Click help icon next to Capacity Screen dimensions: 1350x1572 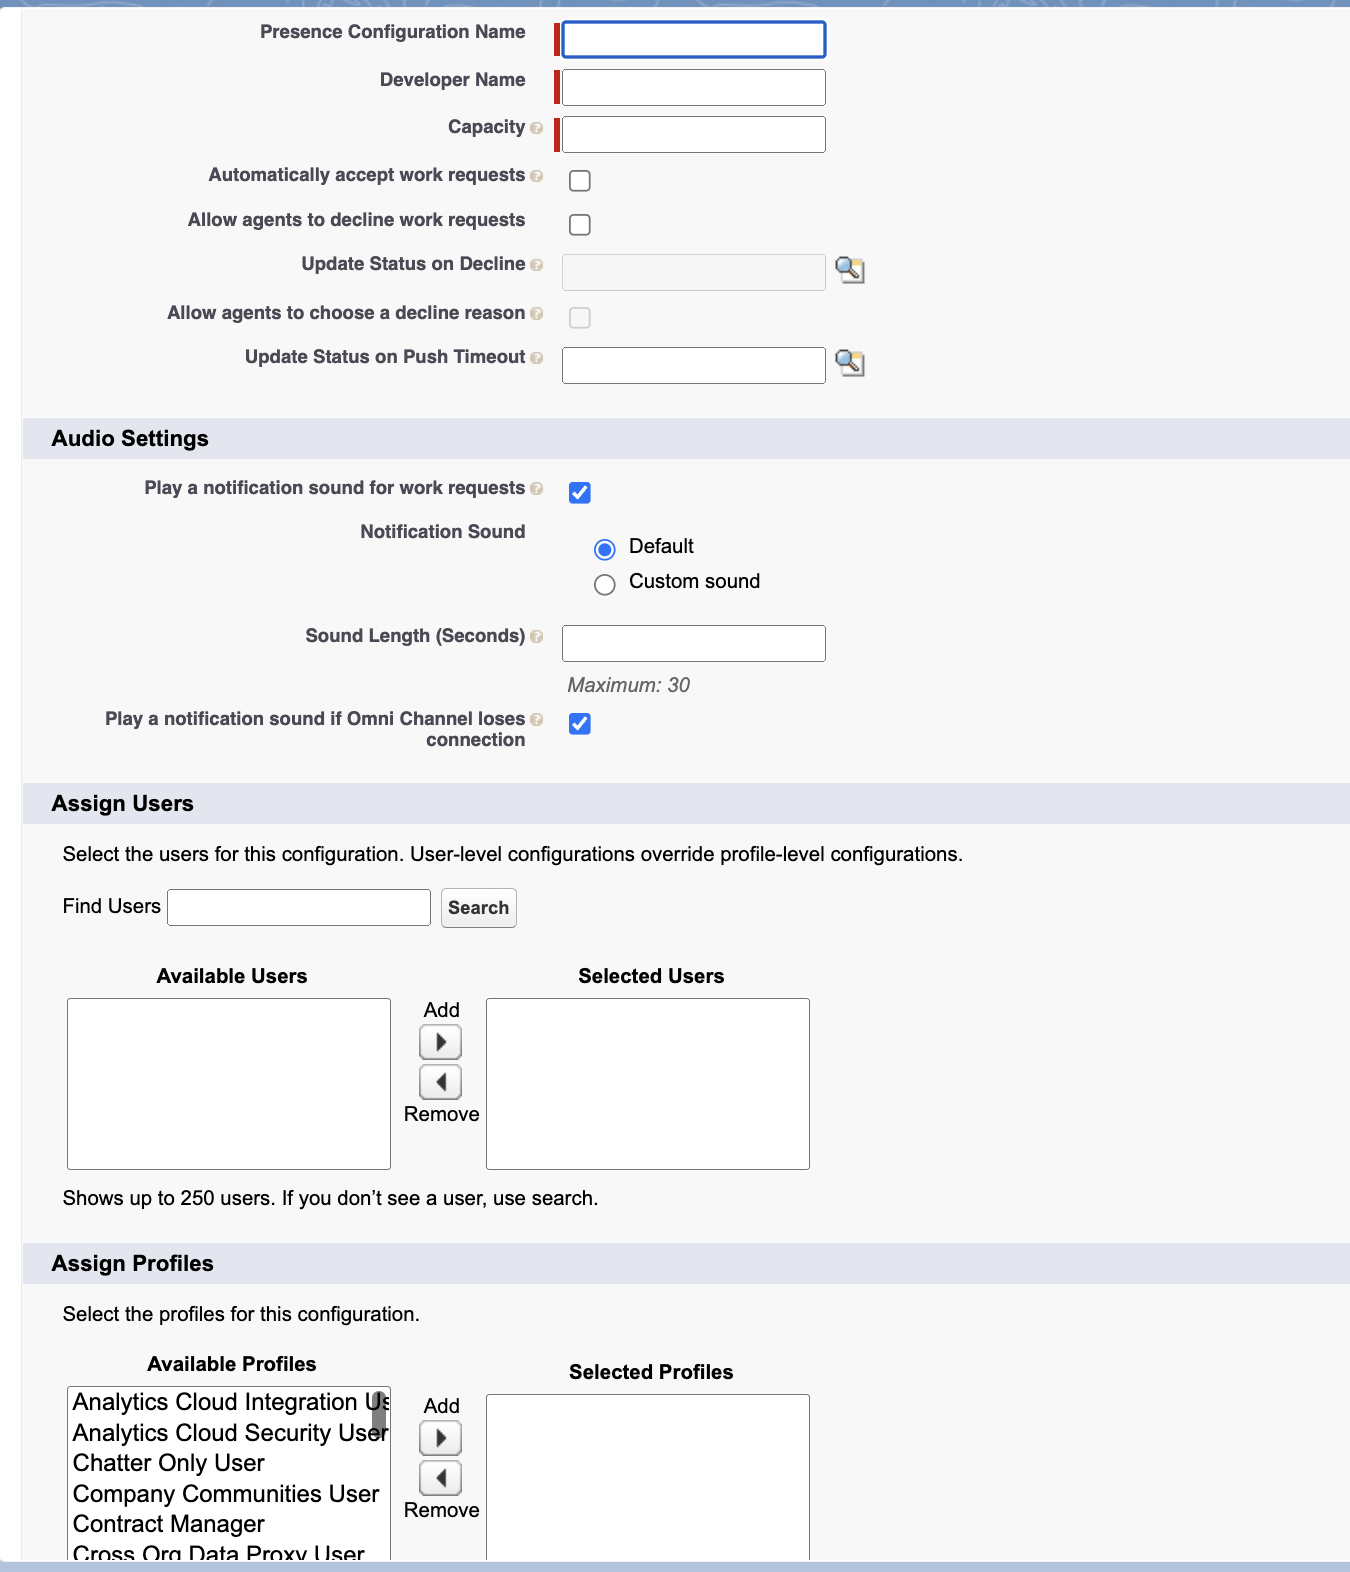[x=537, y=128]
